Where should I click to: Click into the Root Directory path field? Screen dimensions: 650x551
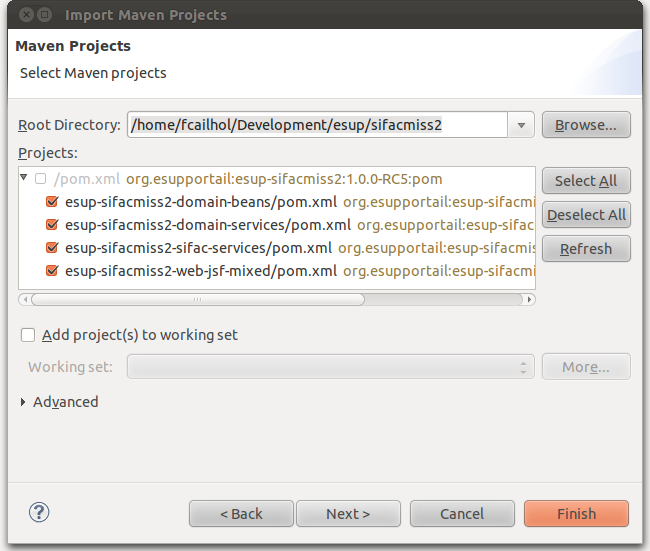pyautogui.click(x=316, y=125)
